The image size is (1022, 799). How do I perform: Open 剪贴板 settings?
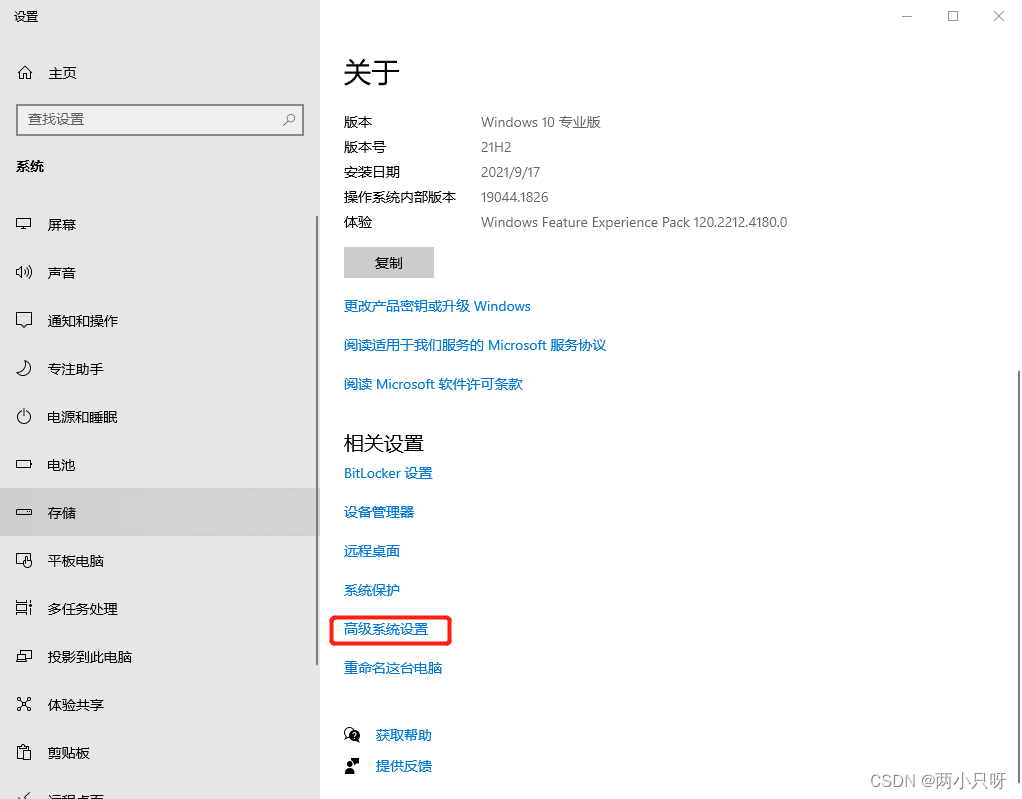pyautogui.click(x=158, y=753)
